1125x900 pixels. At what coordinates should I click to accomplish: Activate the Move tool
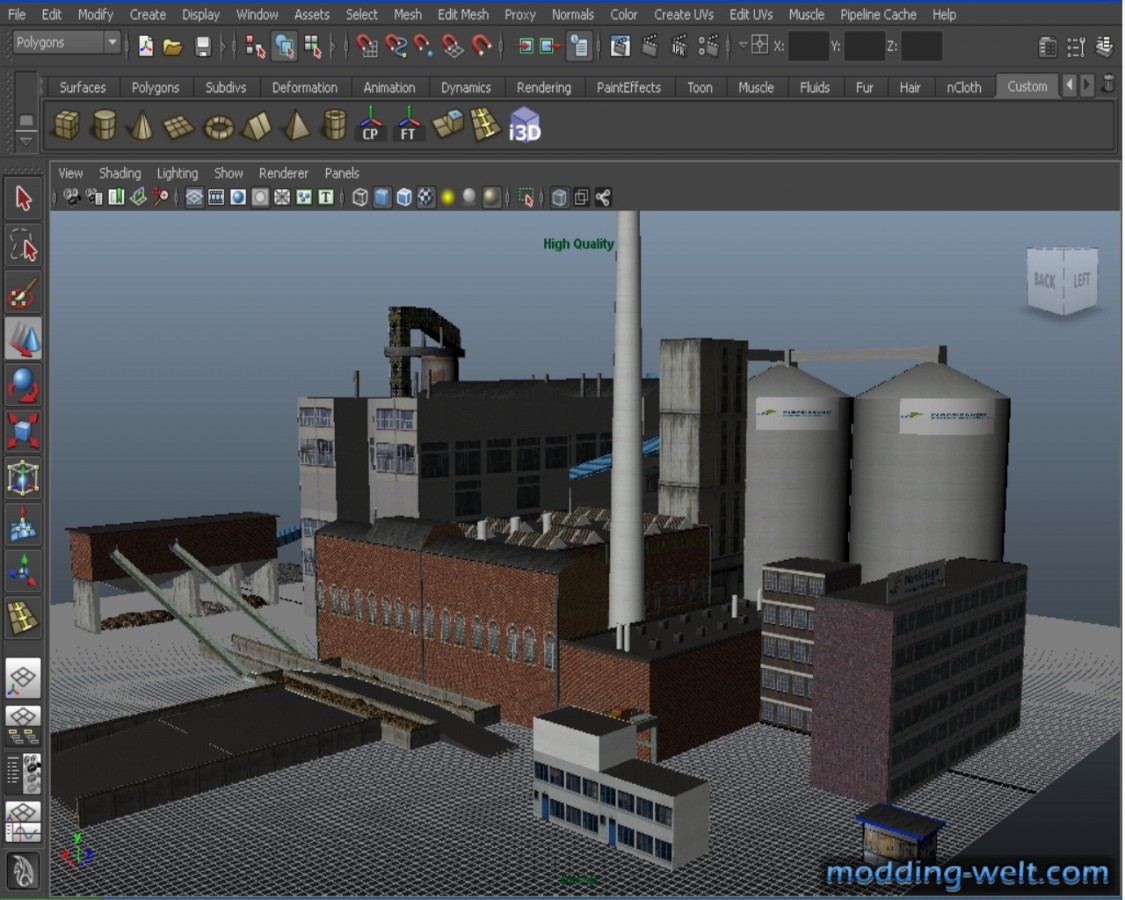click(23, 338)
